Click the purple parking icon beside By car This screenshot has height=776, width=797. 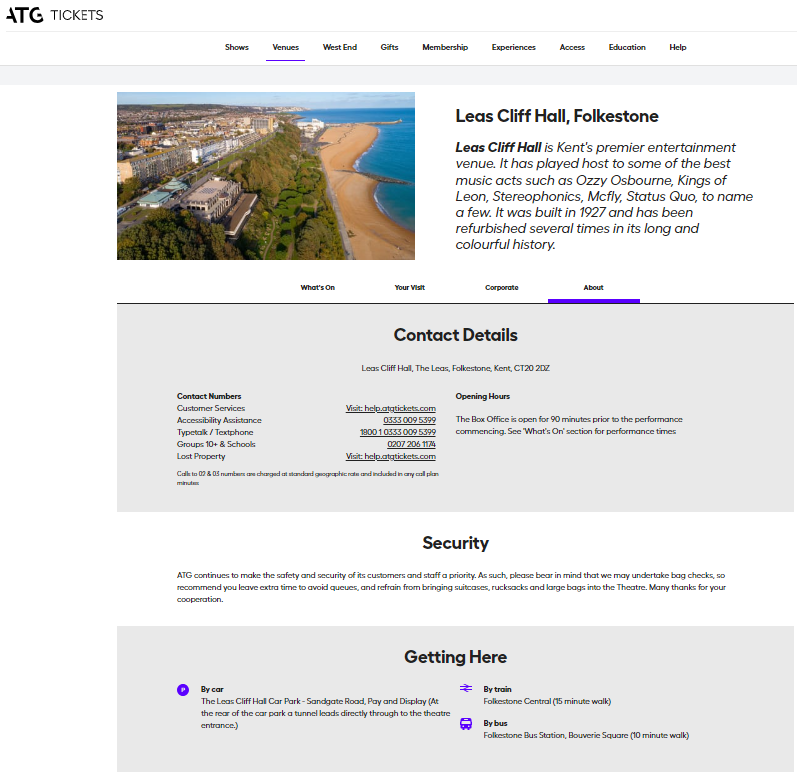(x=183, y=690)
